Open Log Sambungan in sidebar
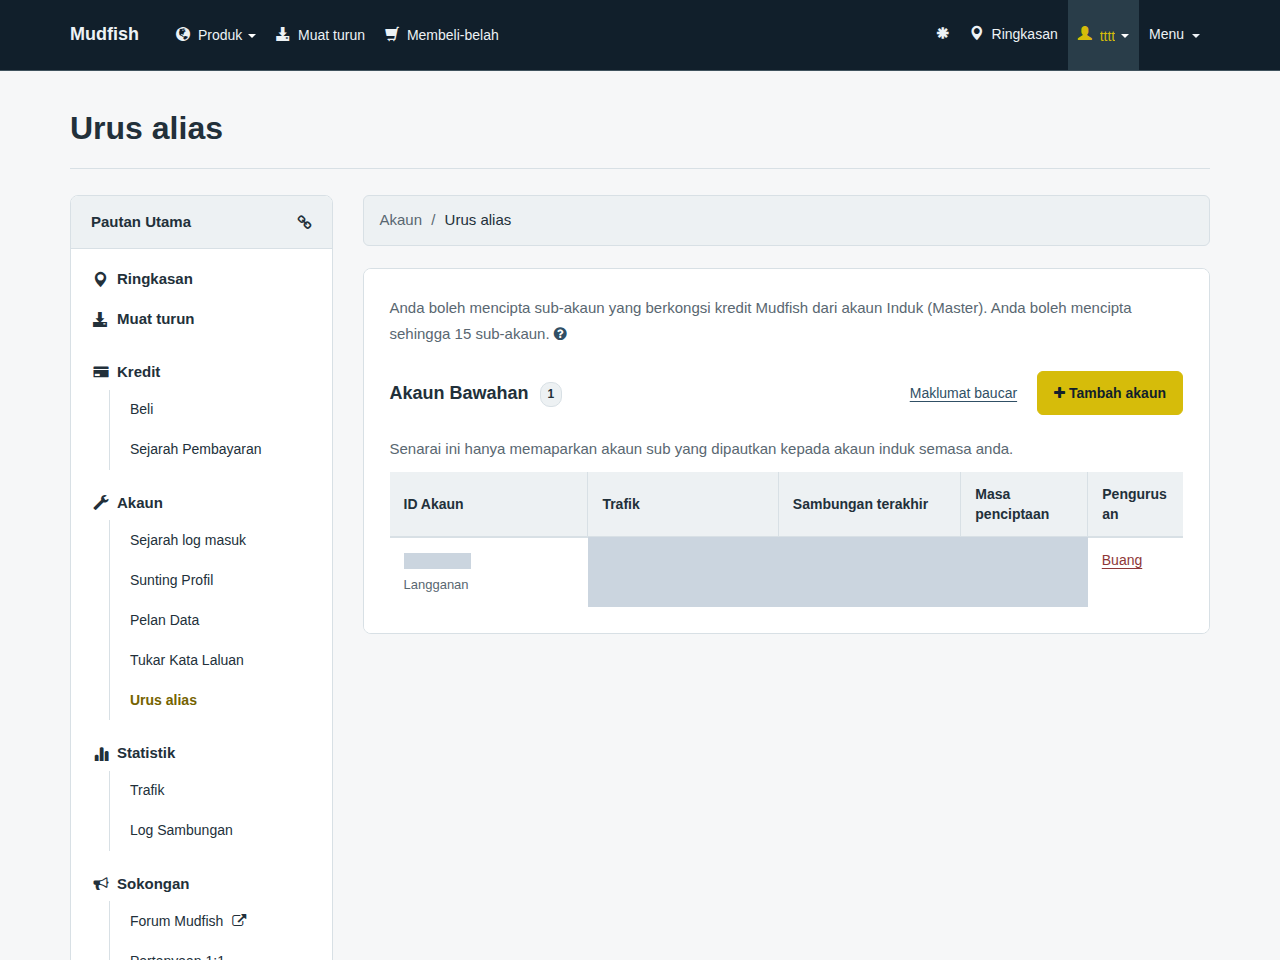Viewport: 1280px width, 960px height. (181, 830)
